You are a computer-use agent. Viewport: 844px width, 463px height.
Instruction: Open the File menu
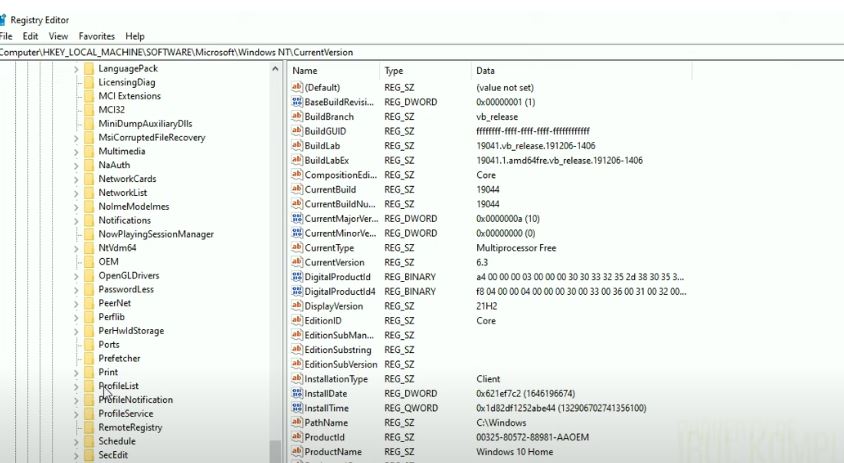click(x=6, y=36)
